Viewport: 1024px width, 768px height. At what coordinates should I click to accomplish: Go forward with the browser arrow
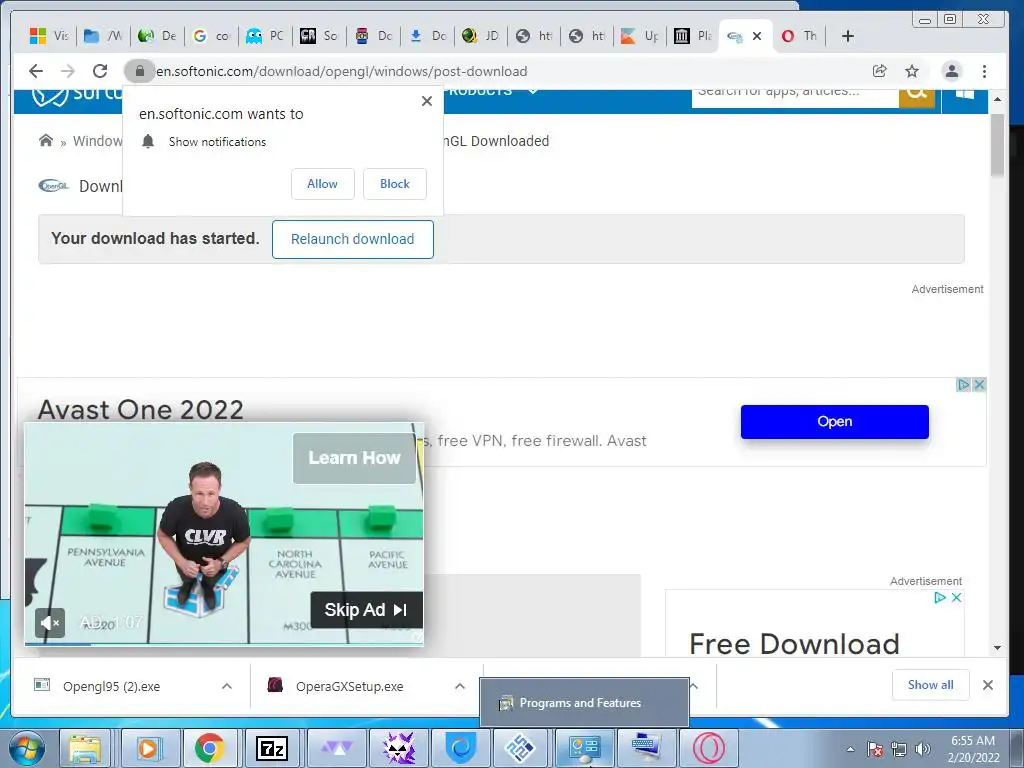[x=67, y=71]
